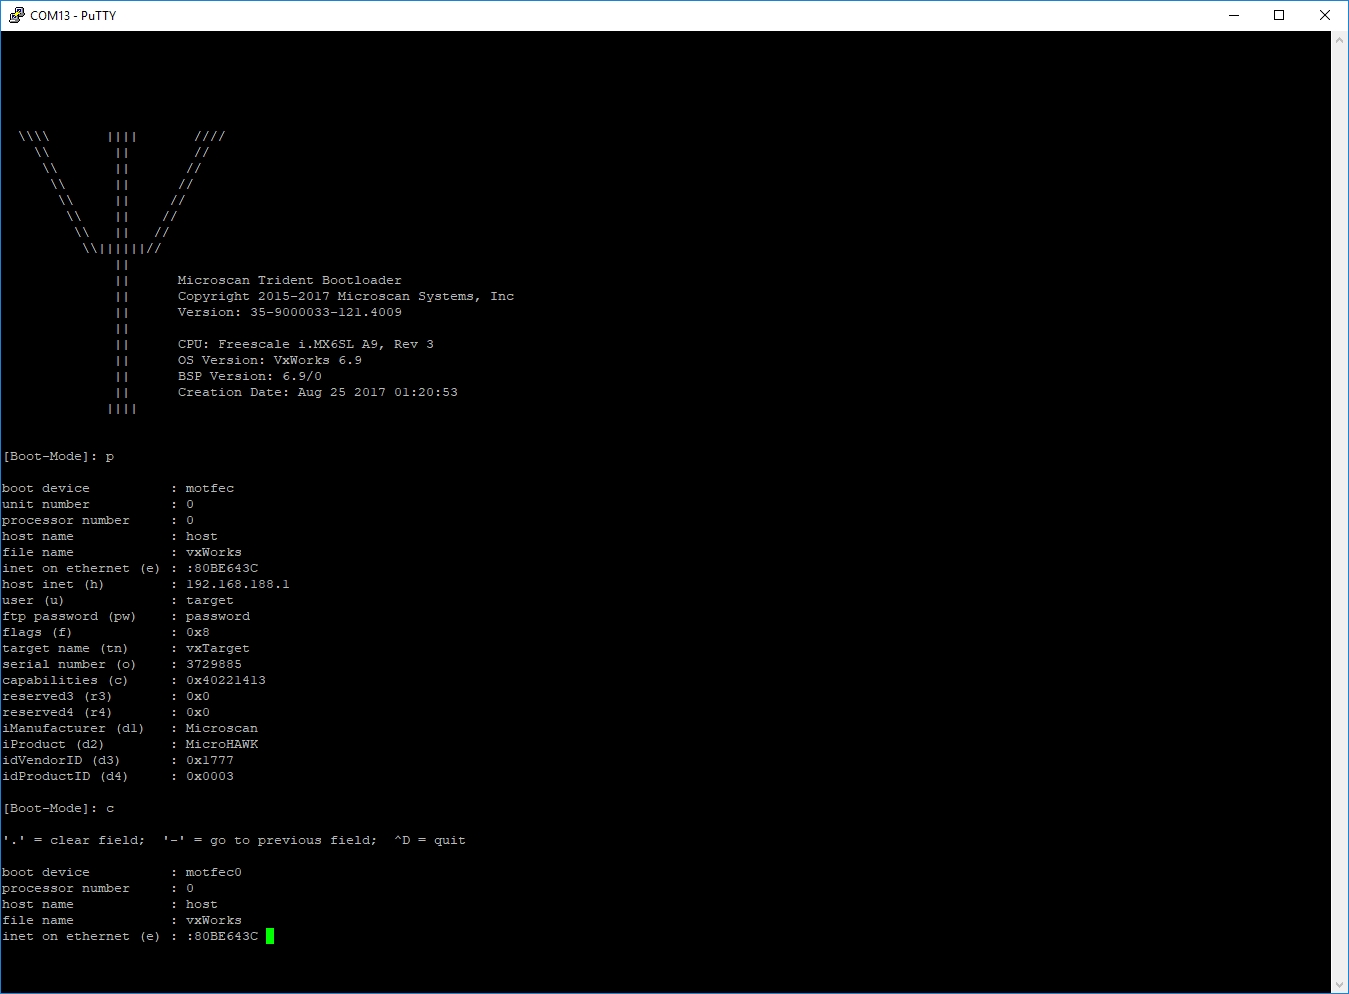Click the serial number value 3729885
Image resolution: width=1349 pixels, height=994 pixels.
point(214,664)
